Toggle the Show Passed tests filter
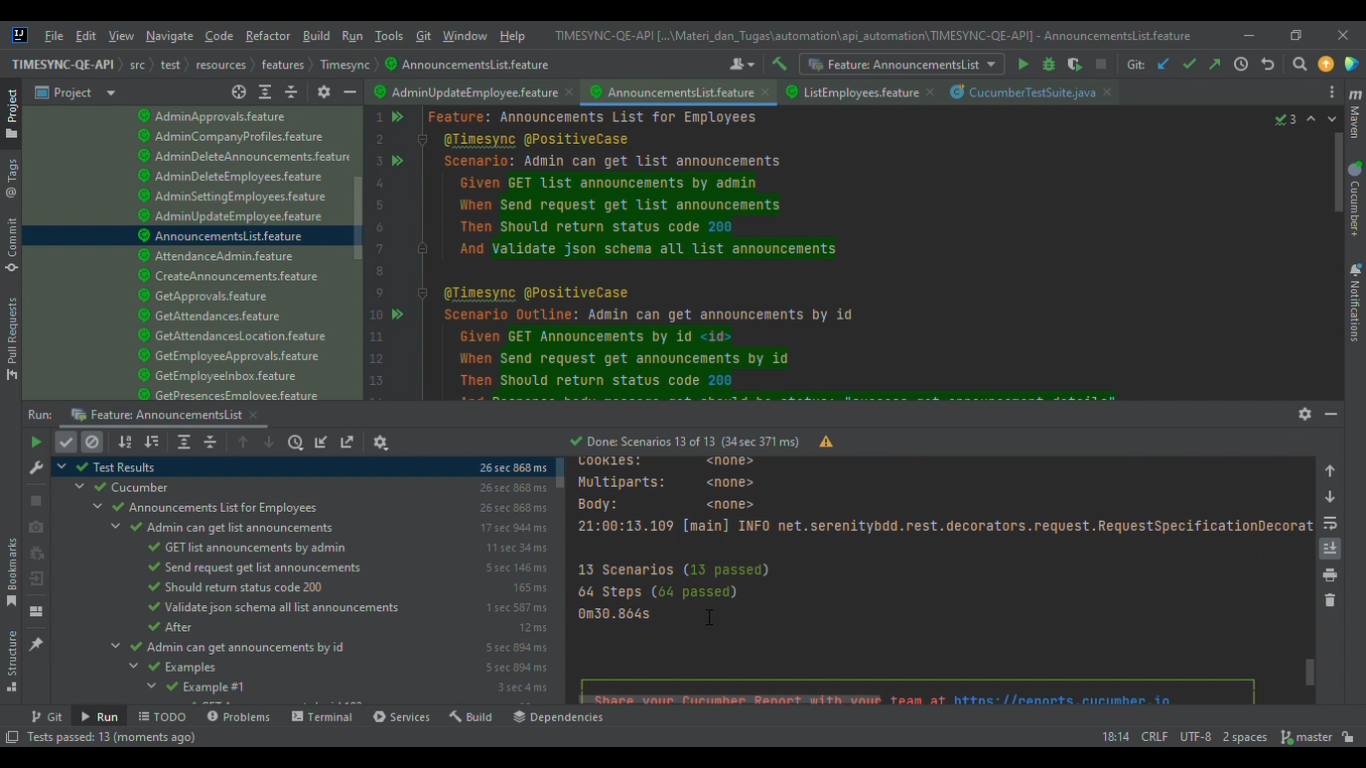The image size is (1366, 768). (x=66, y=441)
